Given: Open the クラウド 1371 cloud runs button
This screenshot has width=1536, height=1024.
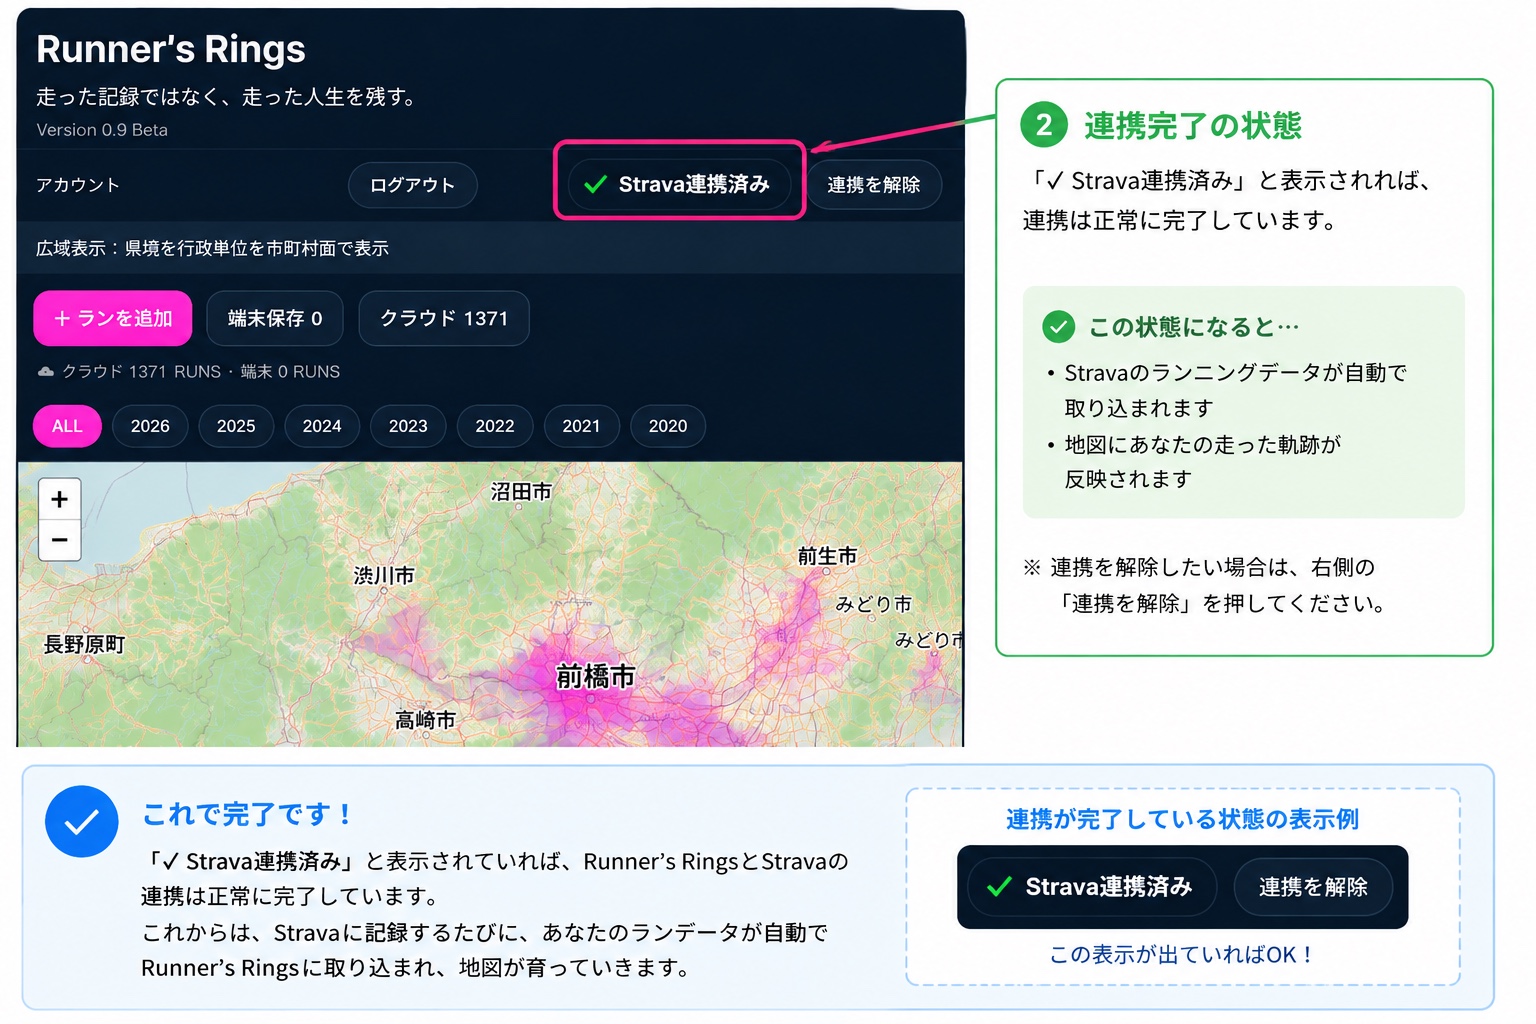Looking at the screenshot, I should click(444, 318).
